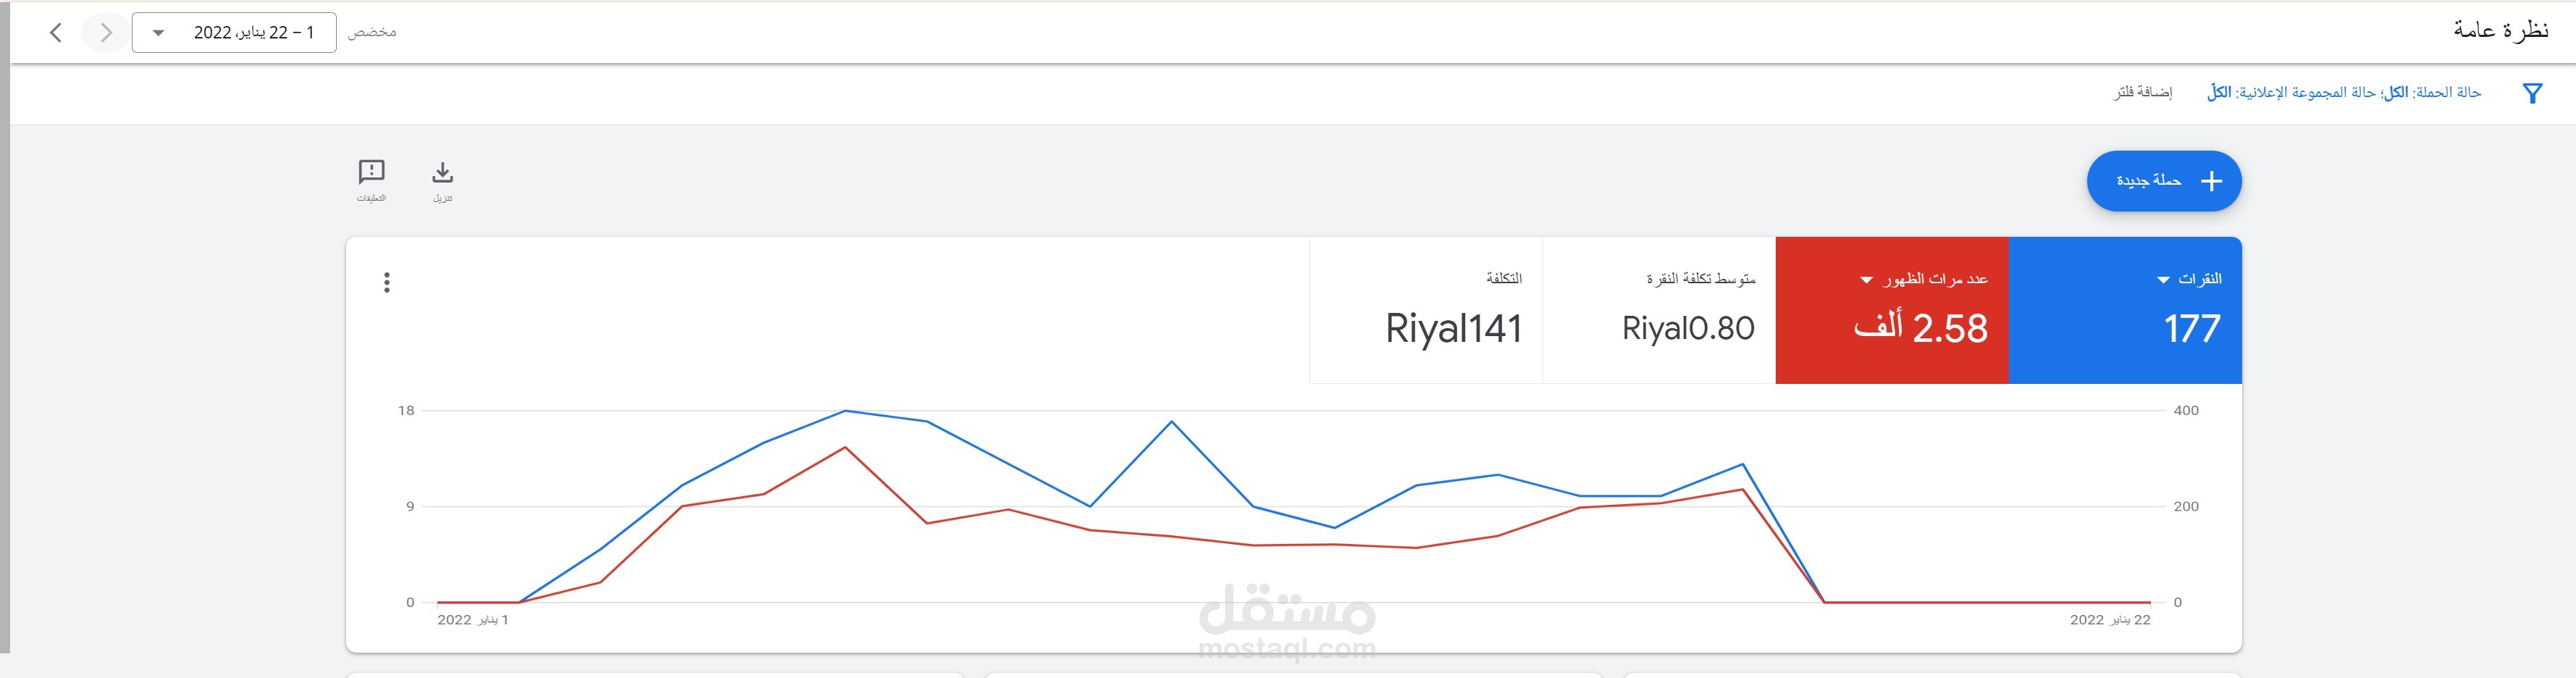
Task: Click the نظرة عامة page title
Action: point(2500,31)
